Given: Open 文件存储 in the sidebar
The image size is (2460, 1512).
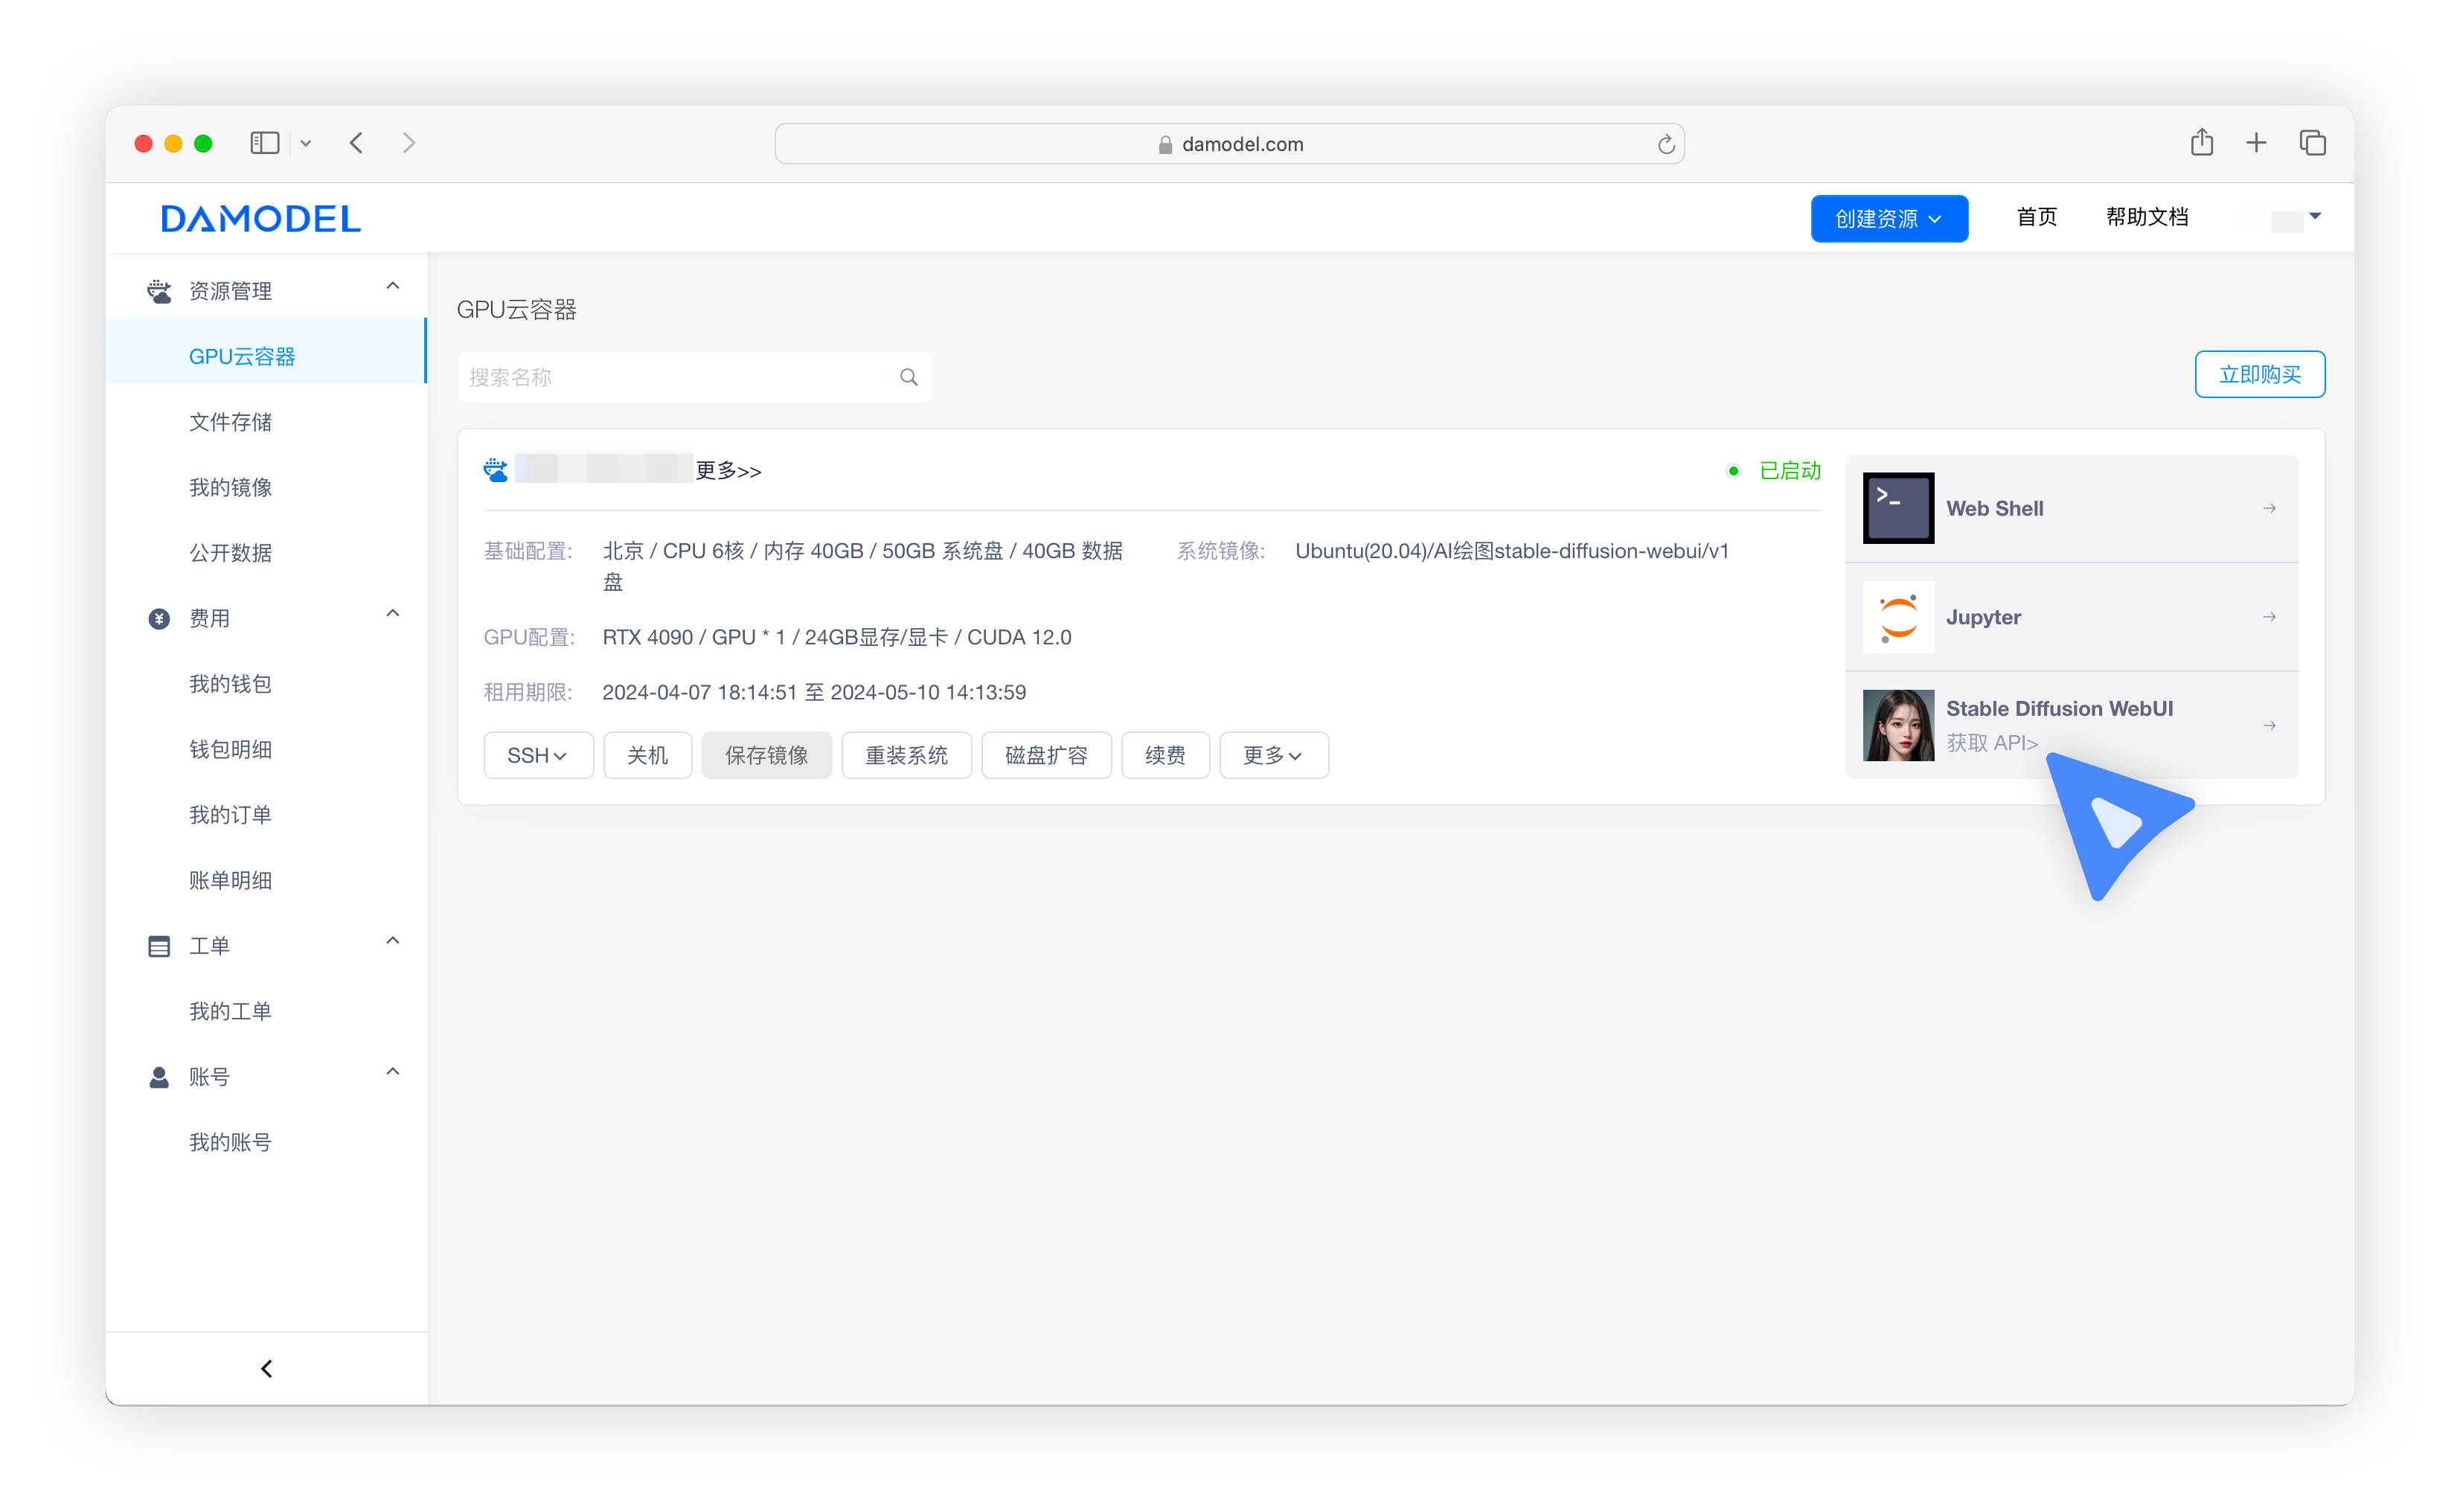Looking at the screenshot, I should [230, 422].
